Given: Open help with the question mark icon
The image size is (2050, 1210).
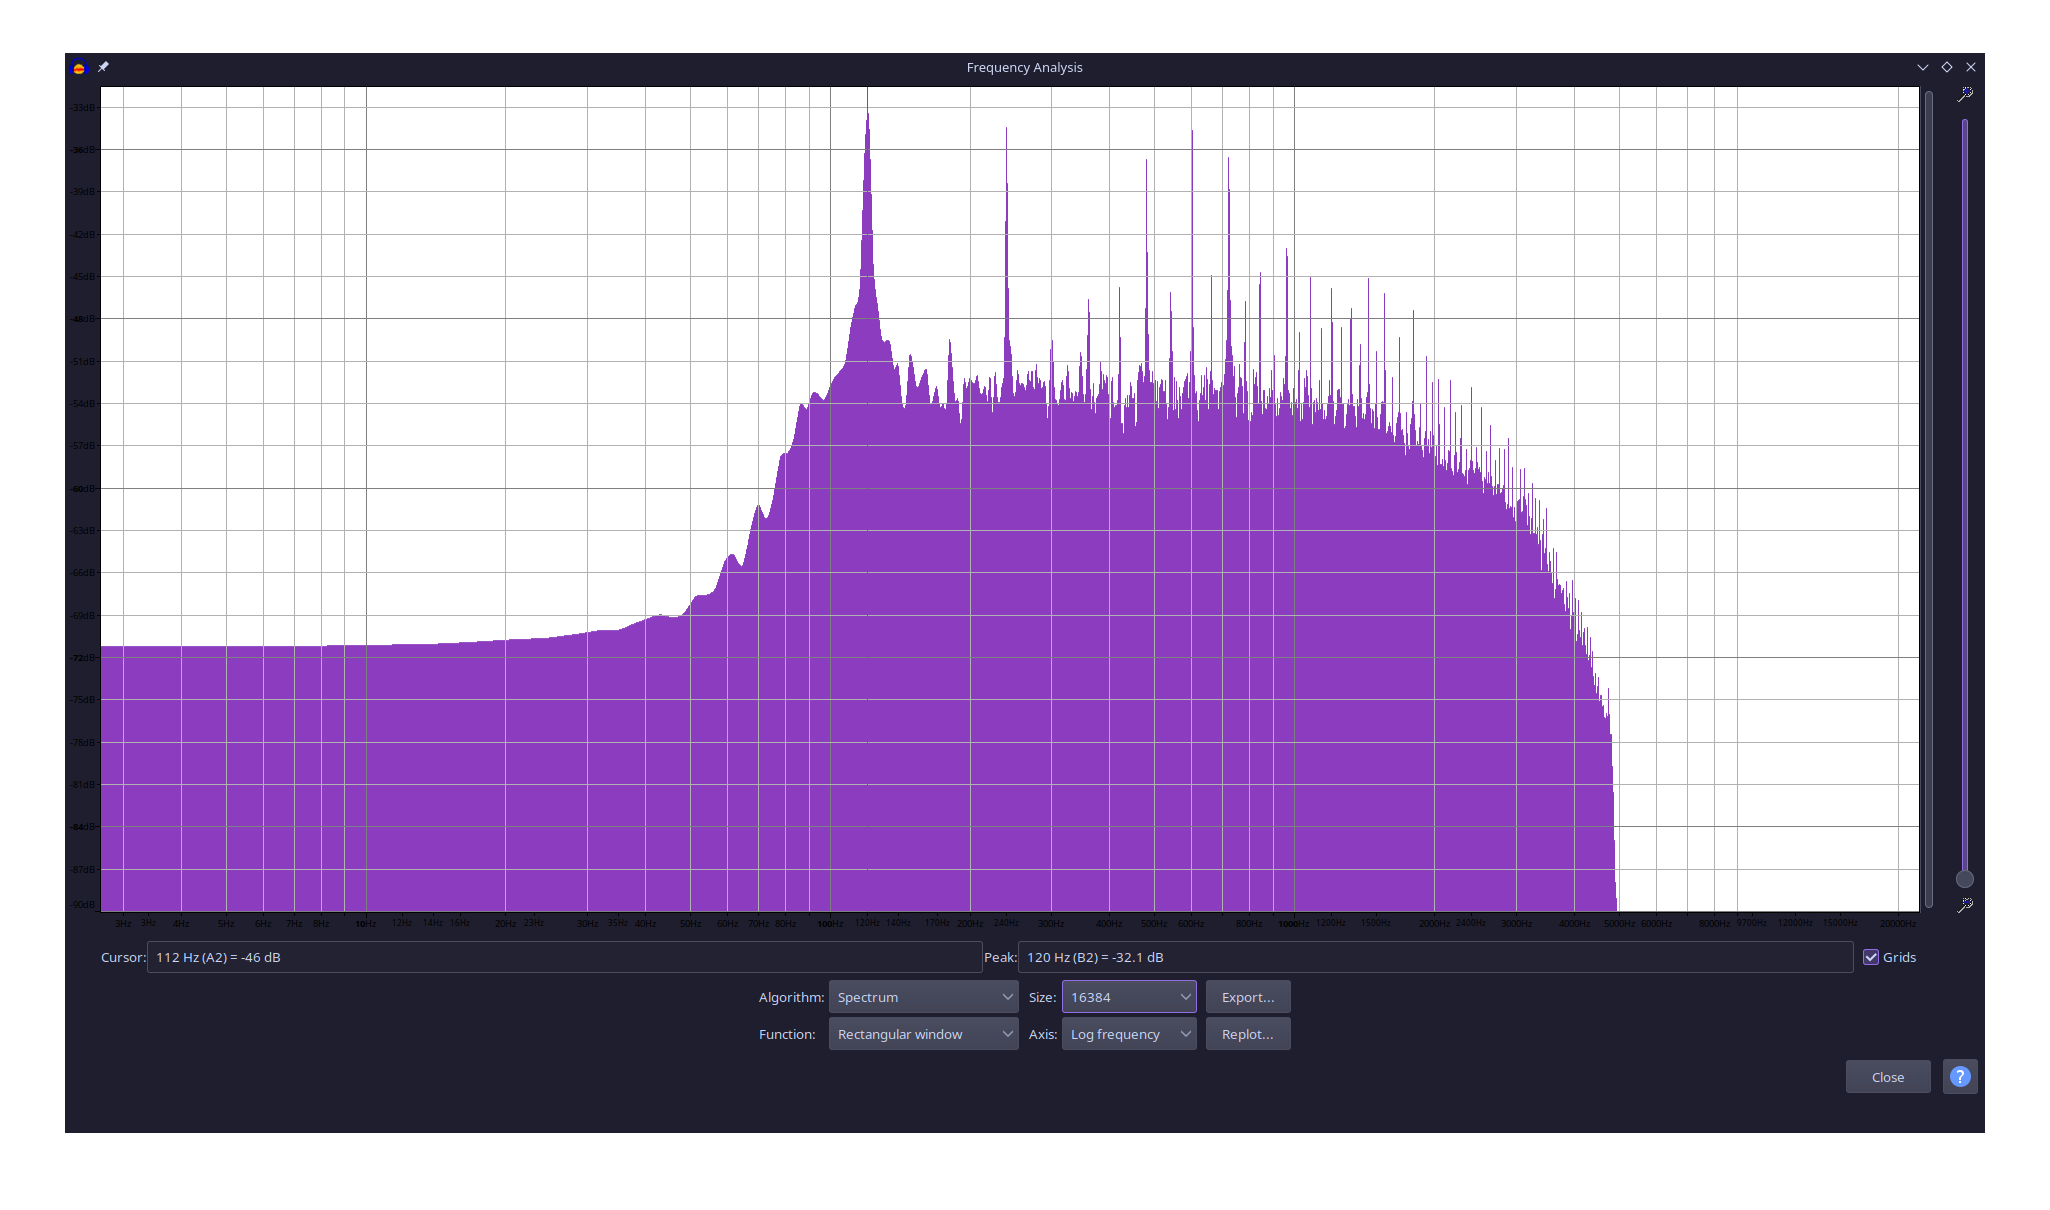Looking at the screenshot, I should pos(1960,1077).
